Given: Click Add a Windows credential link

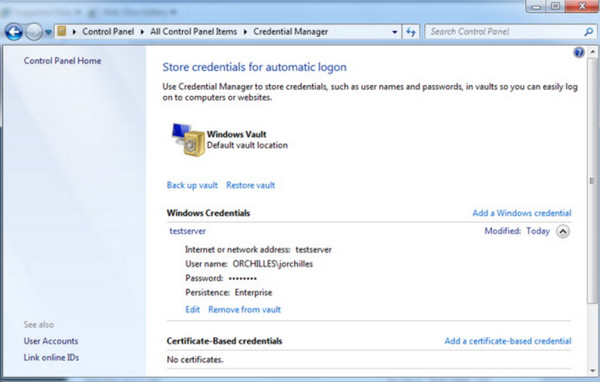Looking at the screenshot, I should coord(522,213).
